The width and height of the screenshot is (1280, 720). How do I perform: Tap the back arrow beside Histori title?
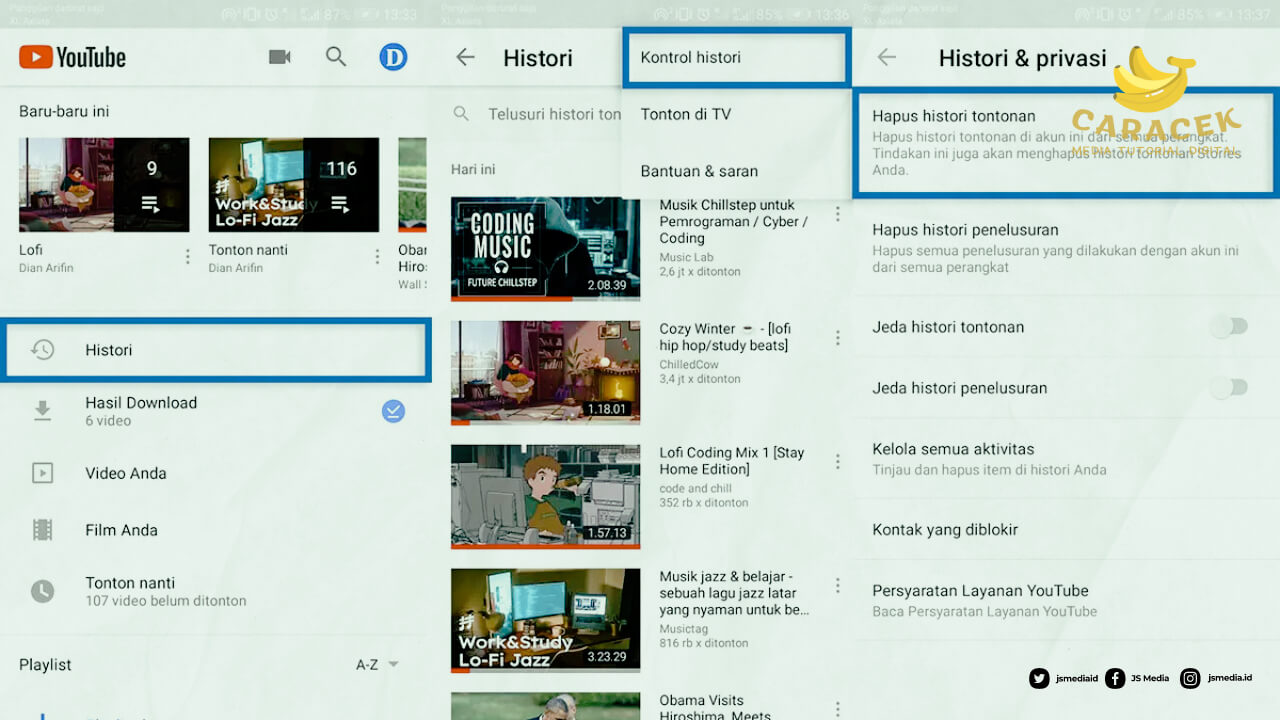tap(465, 57)
